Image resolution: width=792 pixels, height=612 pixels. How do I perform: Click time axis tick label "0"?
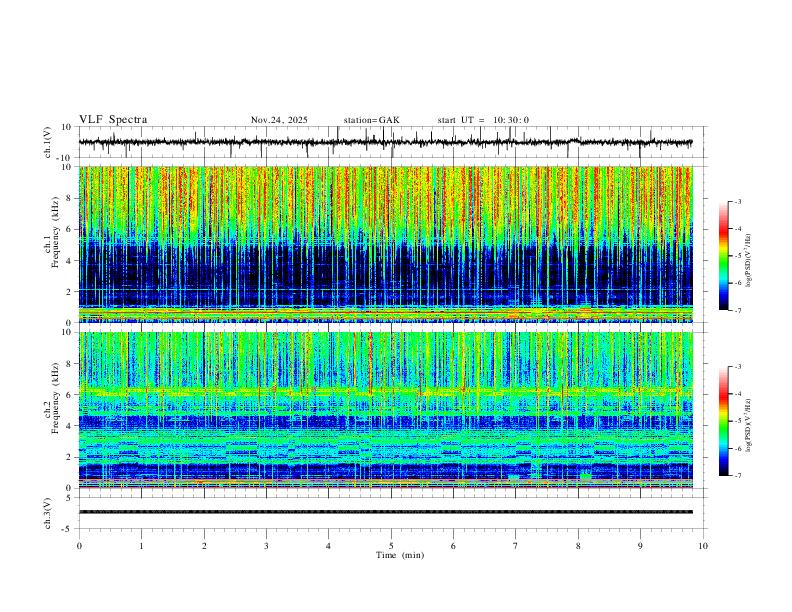[79, 546]
